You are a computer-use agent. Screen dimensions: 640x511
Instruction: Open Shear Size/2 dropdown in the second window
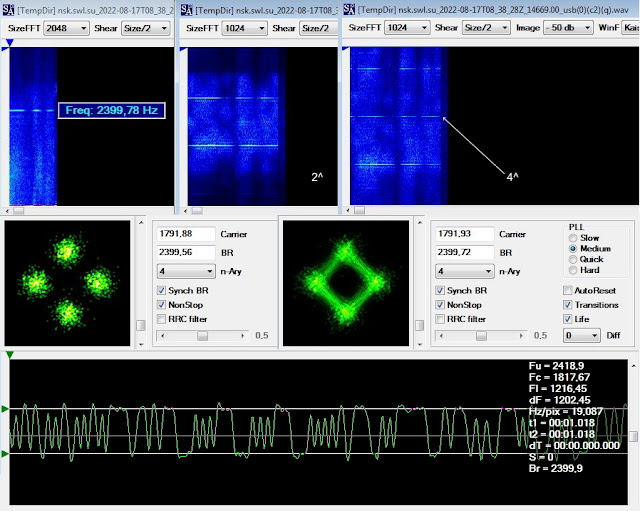(318, 28)
